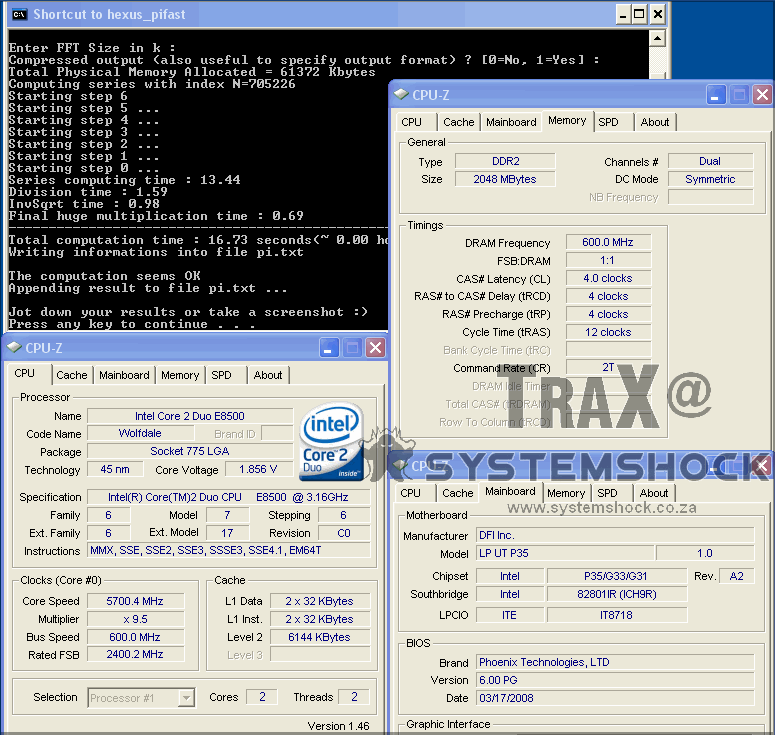This screenshot has height=735, width=775.
Task: Click the LP UT P35 model field
Action: (x=565, y=553)
